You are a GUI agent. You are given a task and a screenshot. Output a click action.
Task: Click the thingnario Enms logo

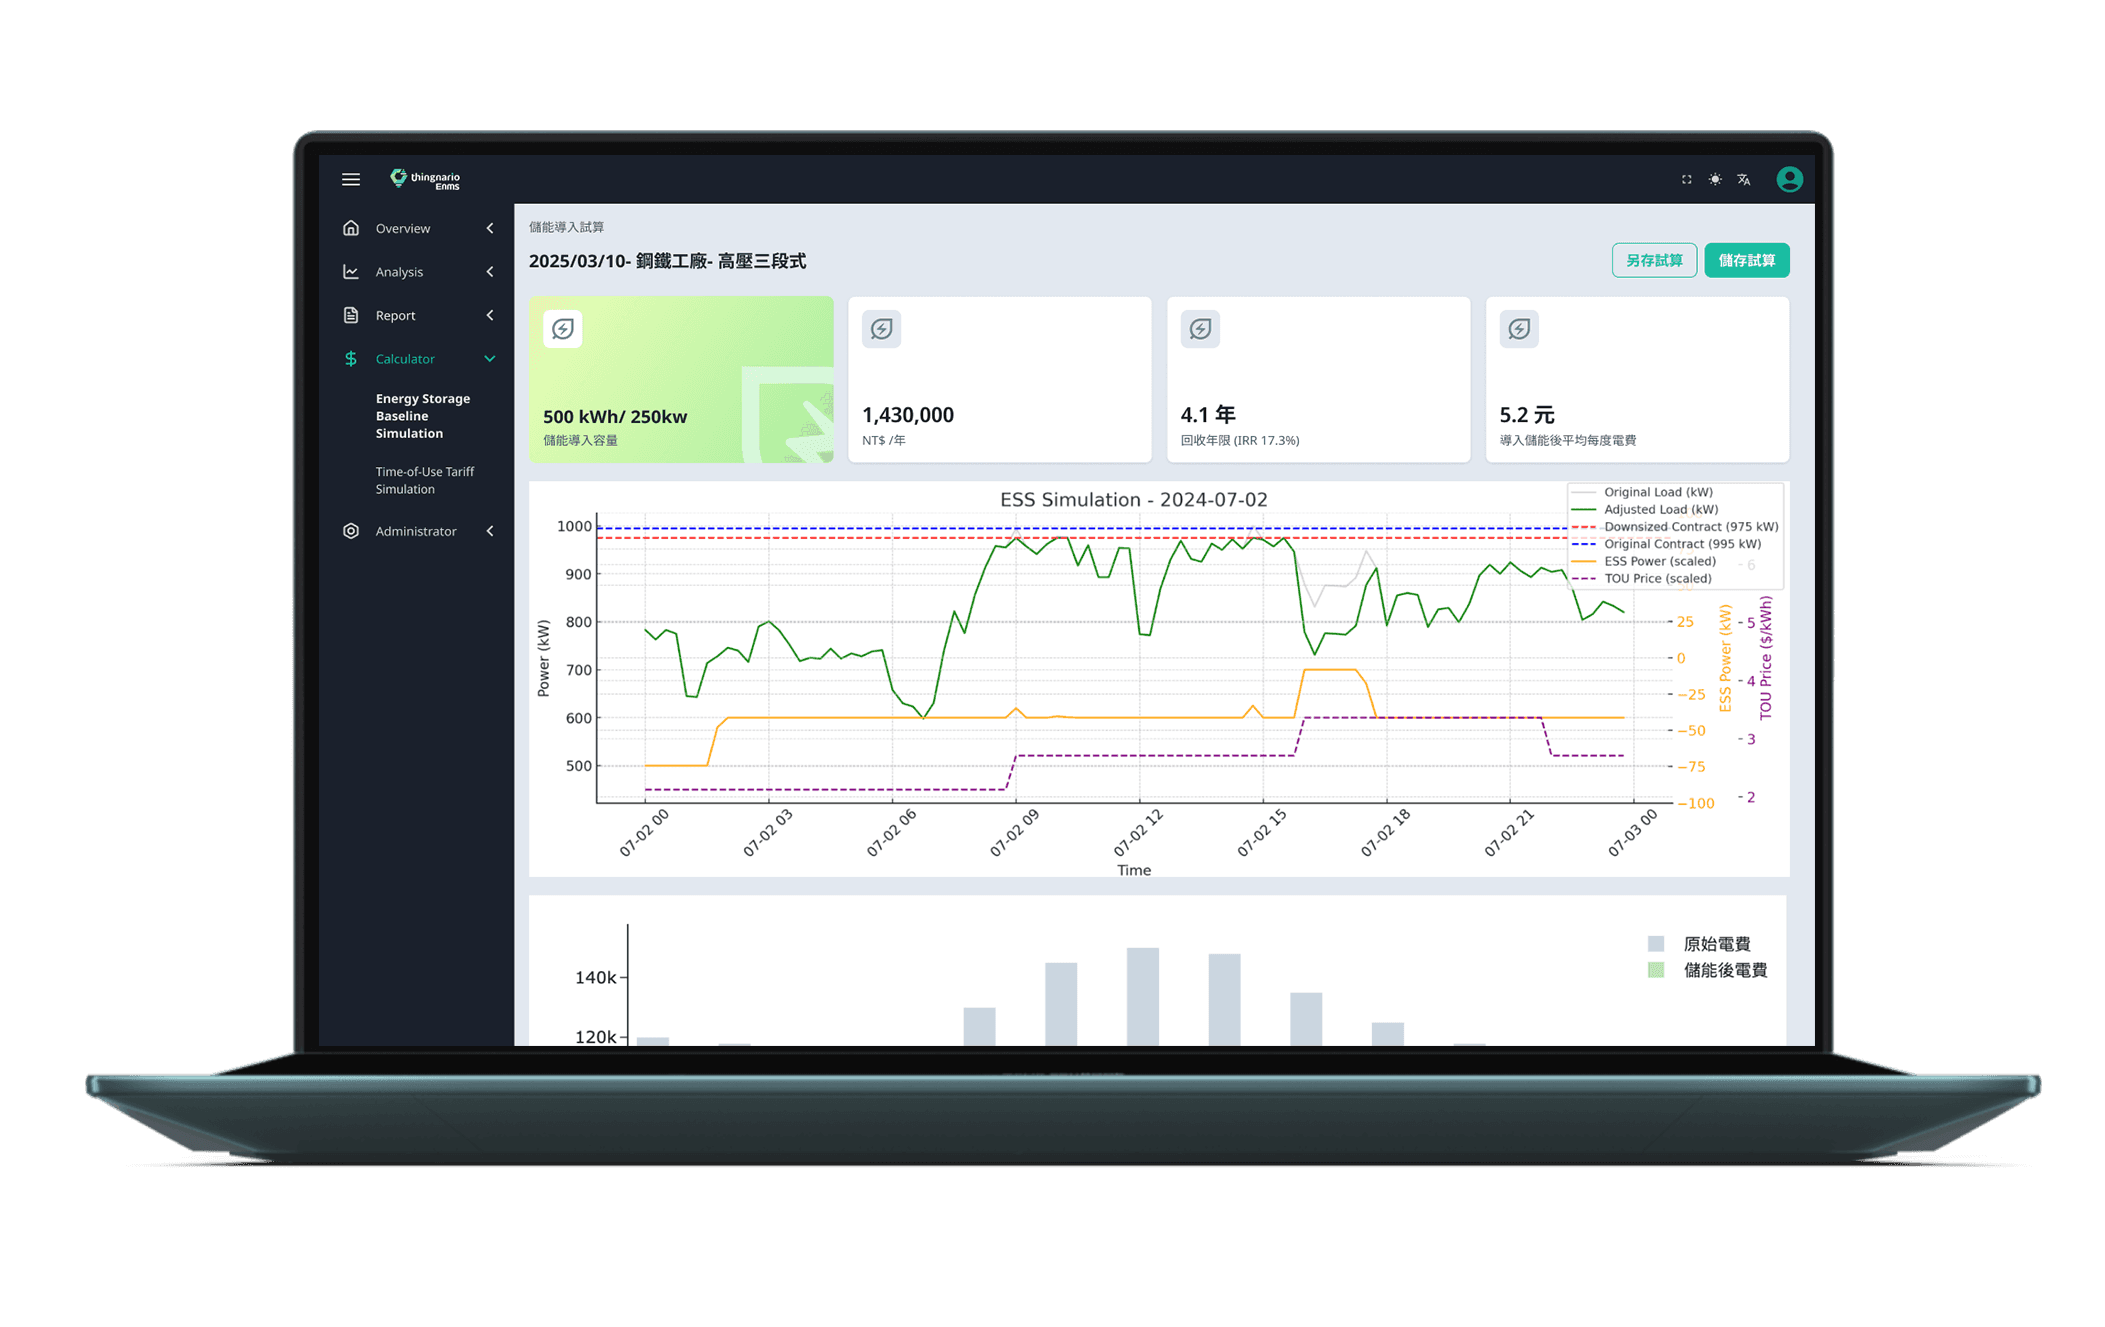tap(426, 179)
